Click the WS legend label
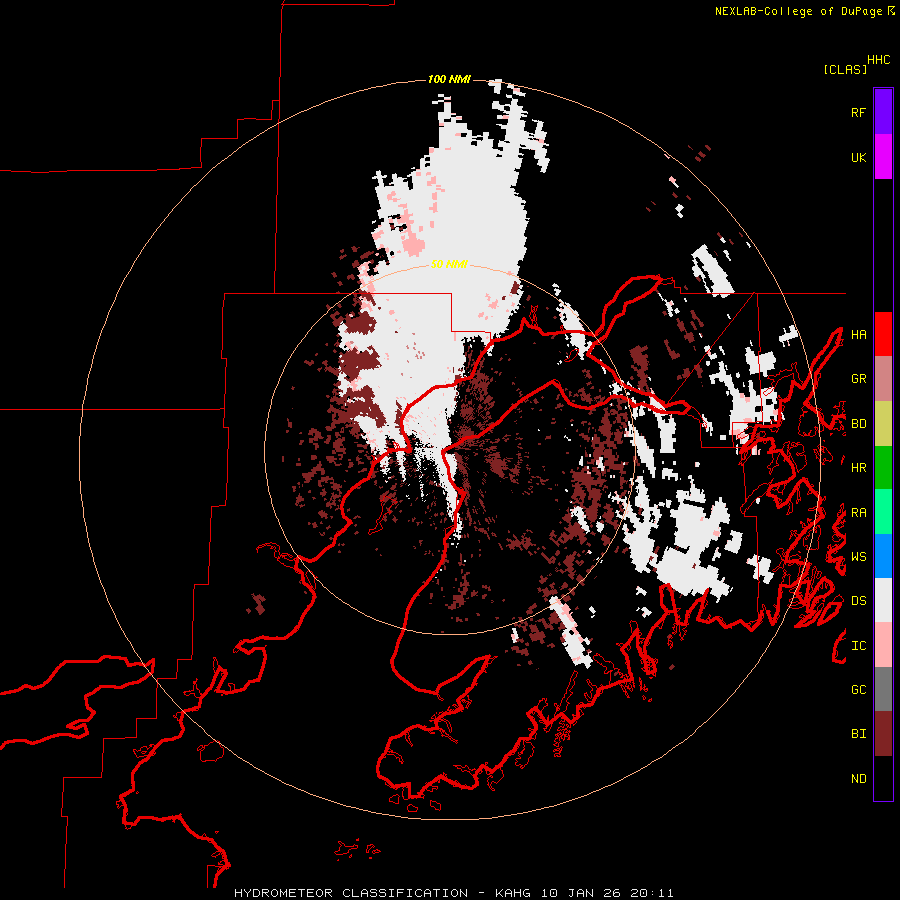 click(x=858, y=557)
